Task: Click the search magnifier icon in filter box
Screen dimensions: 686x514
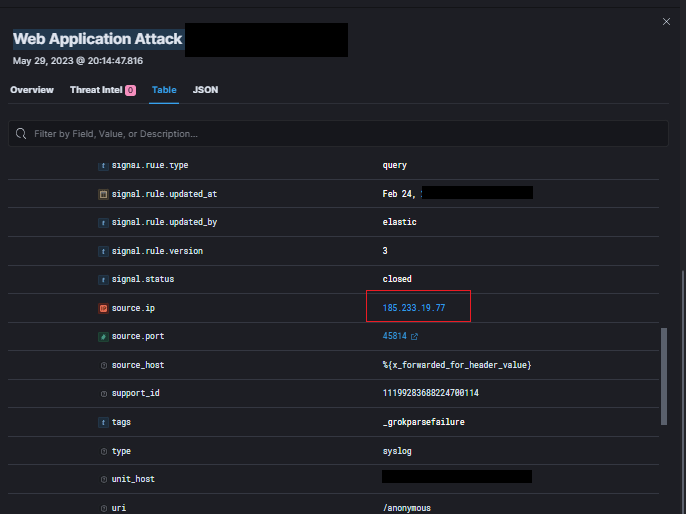Action: 21,133
